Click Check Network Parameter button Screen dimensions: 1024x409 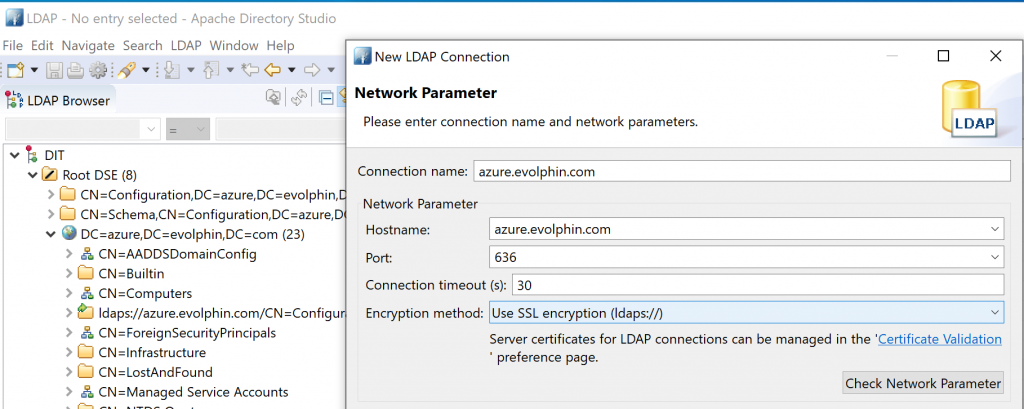pyautogui.click(x=923, y=384)
